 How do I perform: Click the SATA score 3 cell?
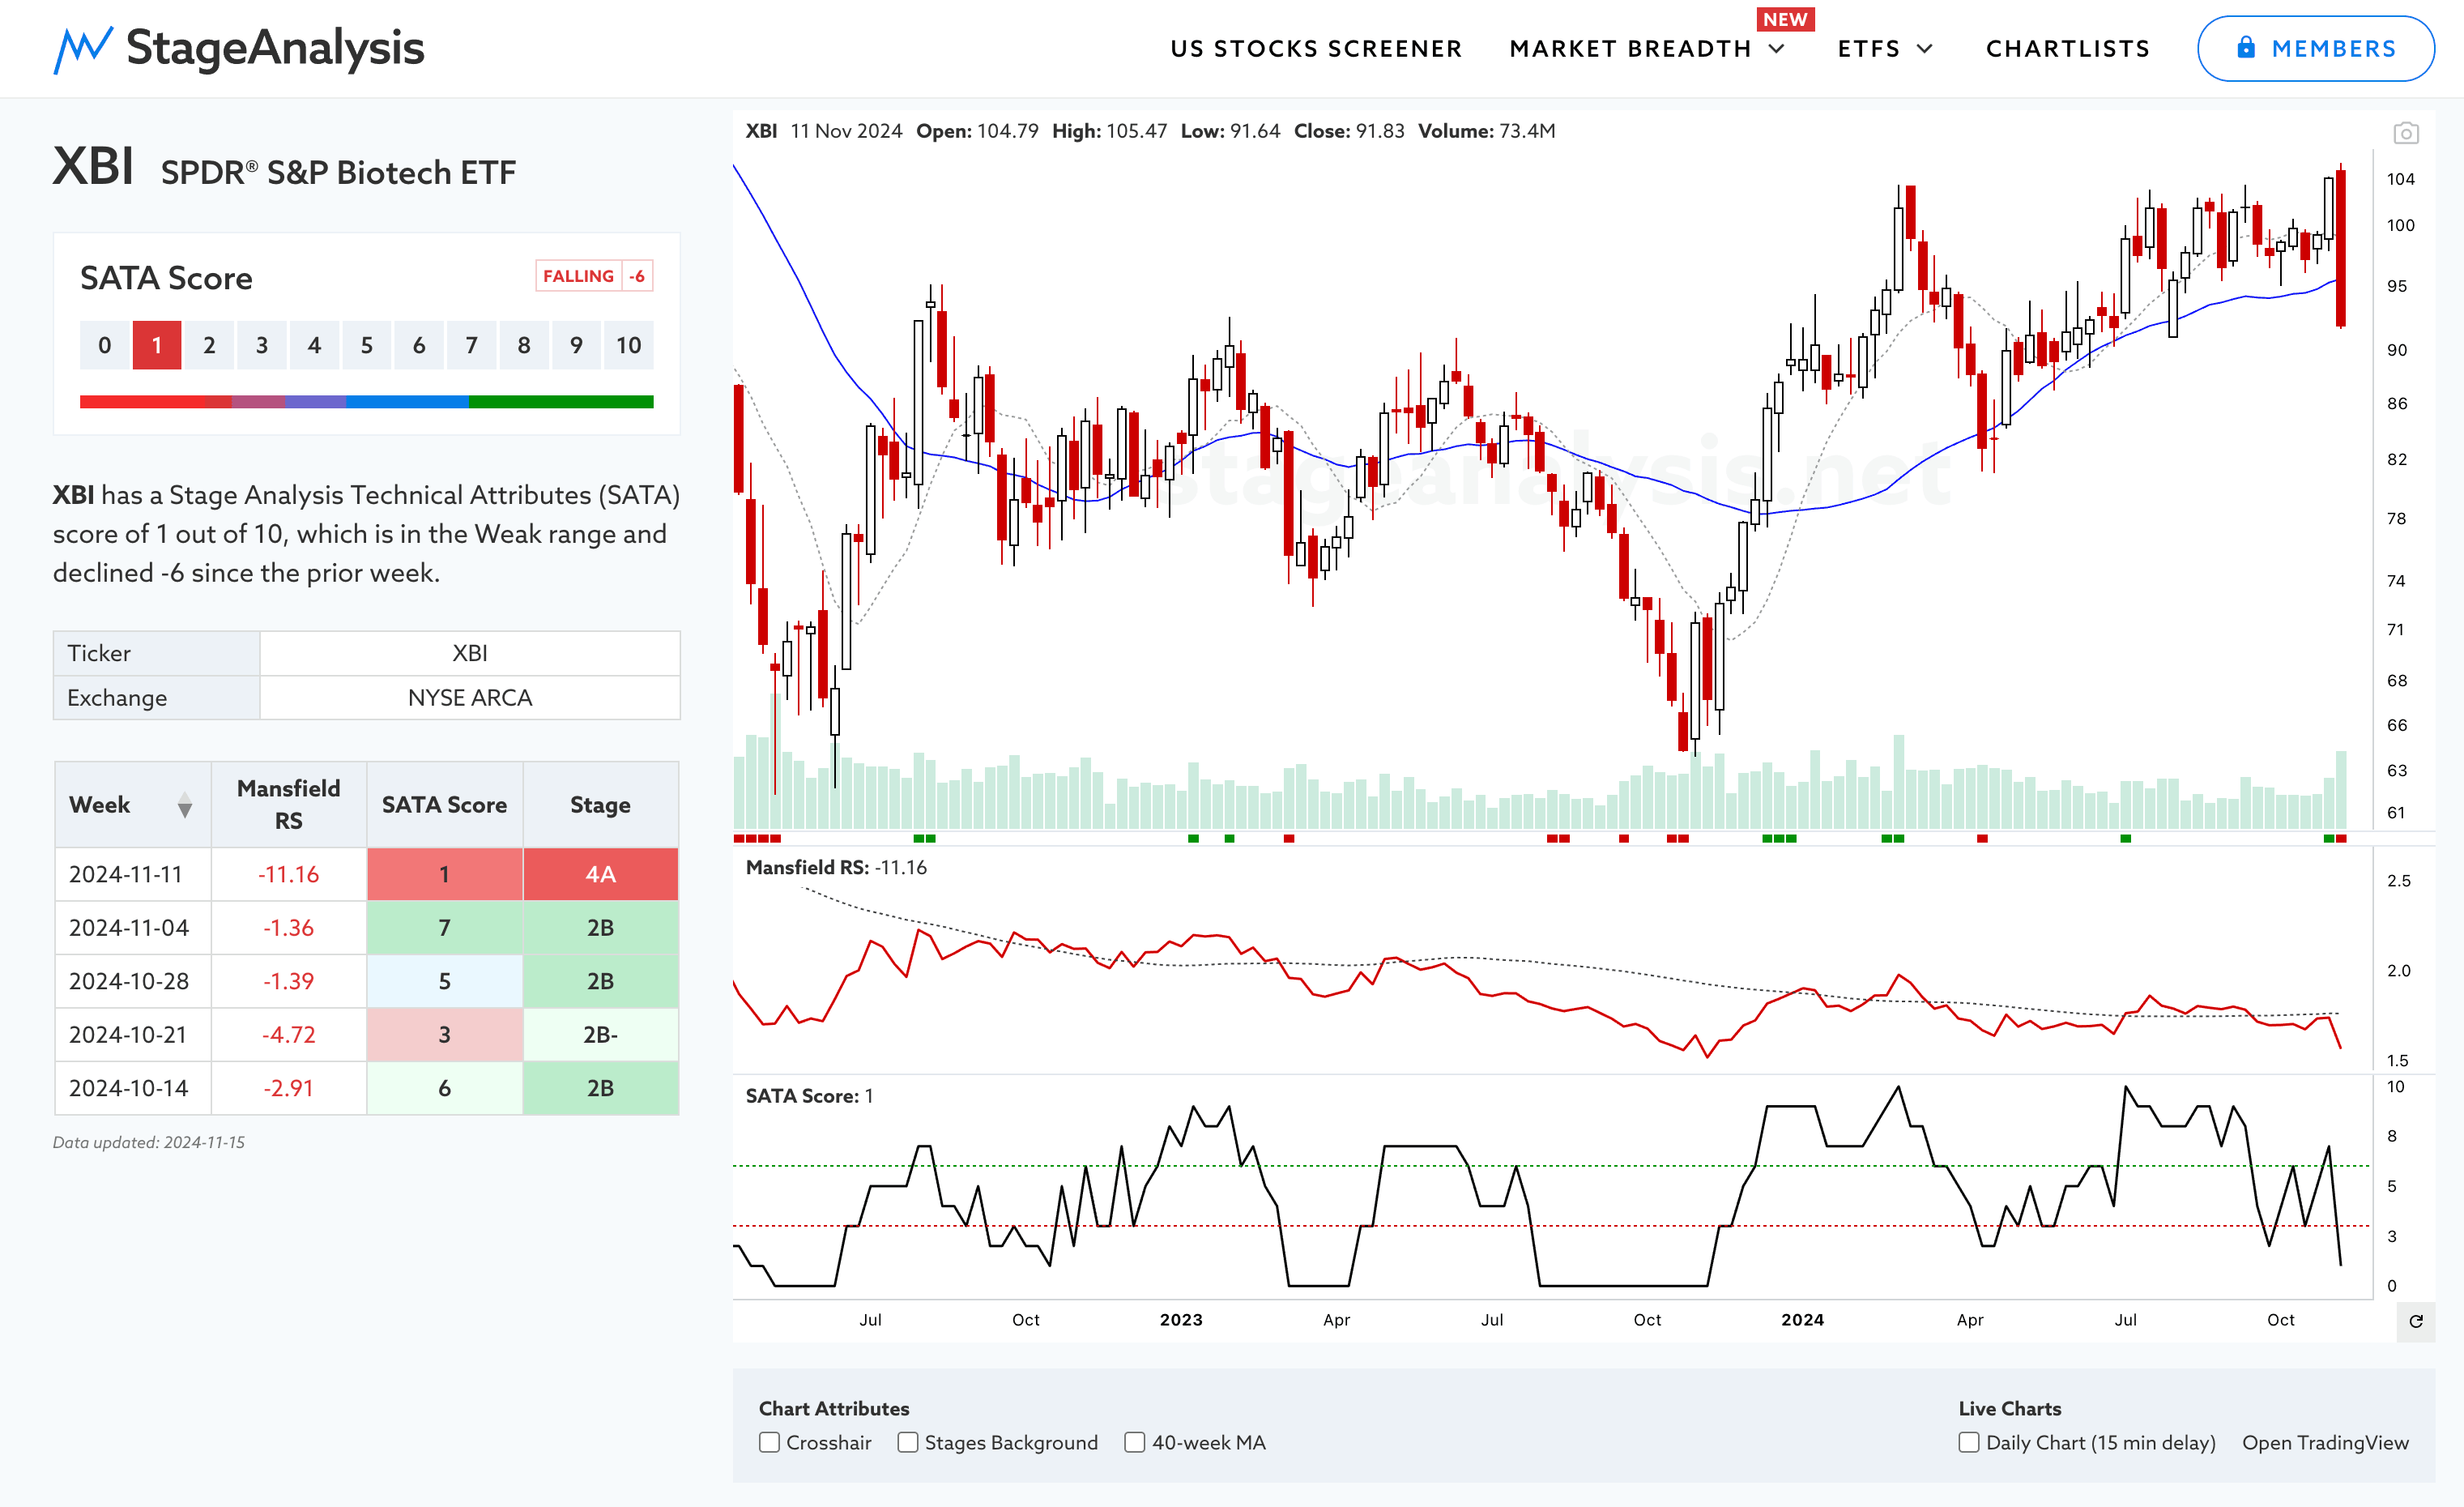pos(444,1035)
